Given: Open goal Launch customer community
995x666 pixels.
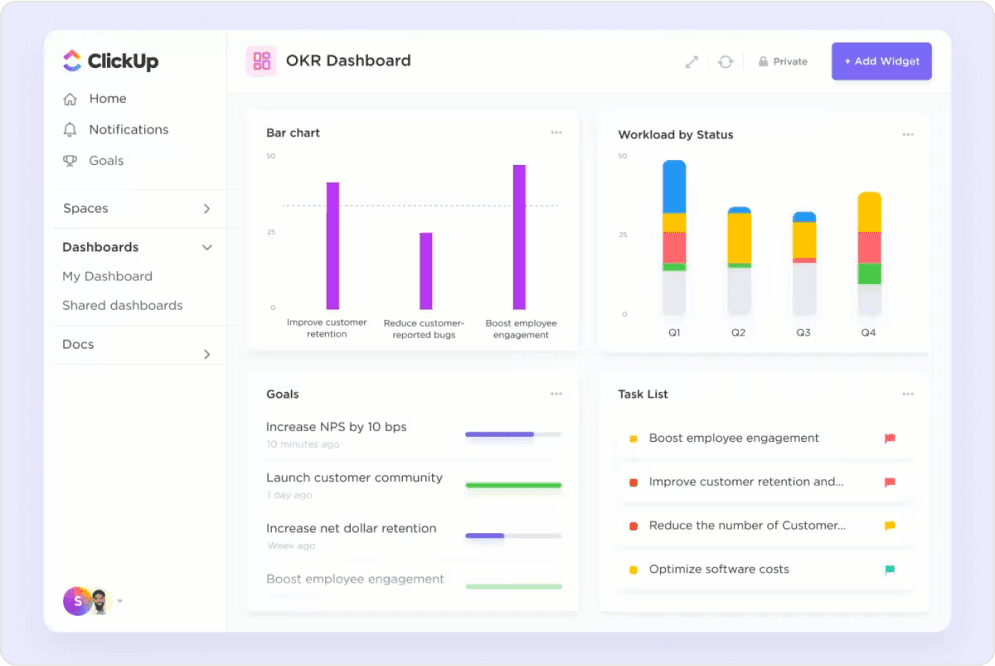Looking at the screenshot, I should [354, 478].
